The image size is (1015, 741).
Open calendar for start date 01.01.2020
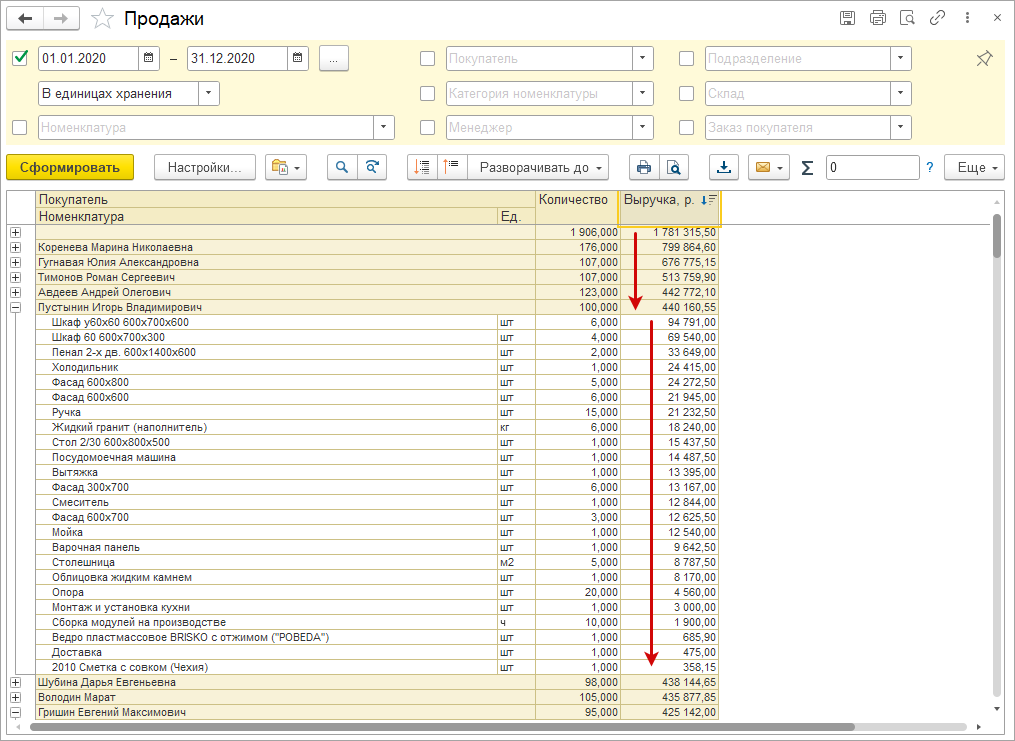pos(149,59)
